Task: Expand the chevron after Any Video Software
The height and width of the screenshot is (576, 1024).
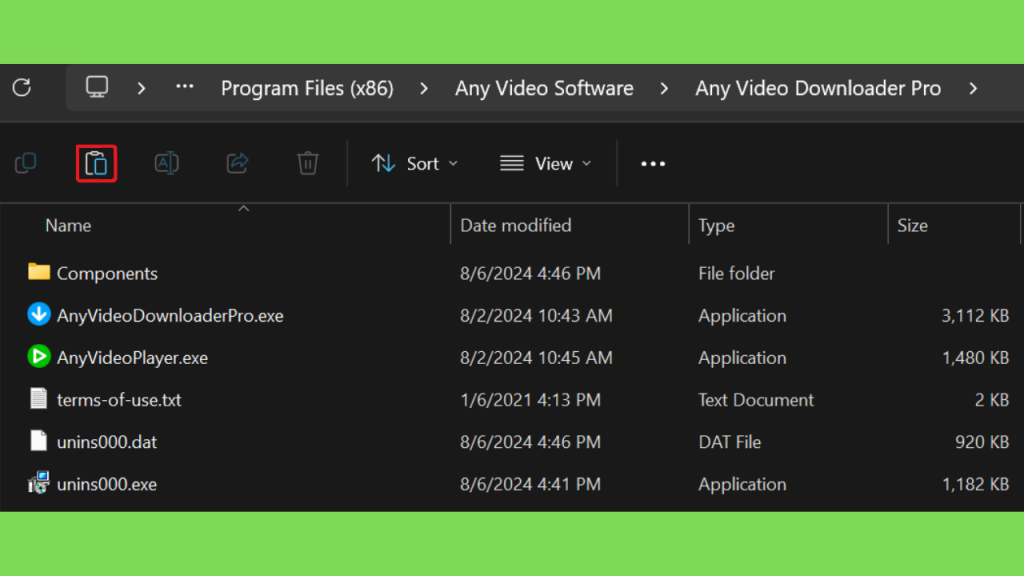Action: (664, 88)
